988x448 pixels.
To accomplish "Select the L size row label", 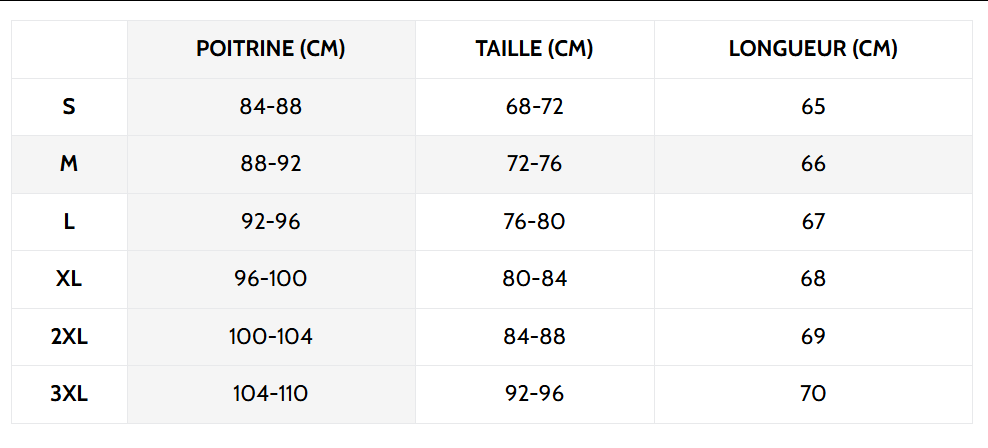I will point(69,221).
